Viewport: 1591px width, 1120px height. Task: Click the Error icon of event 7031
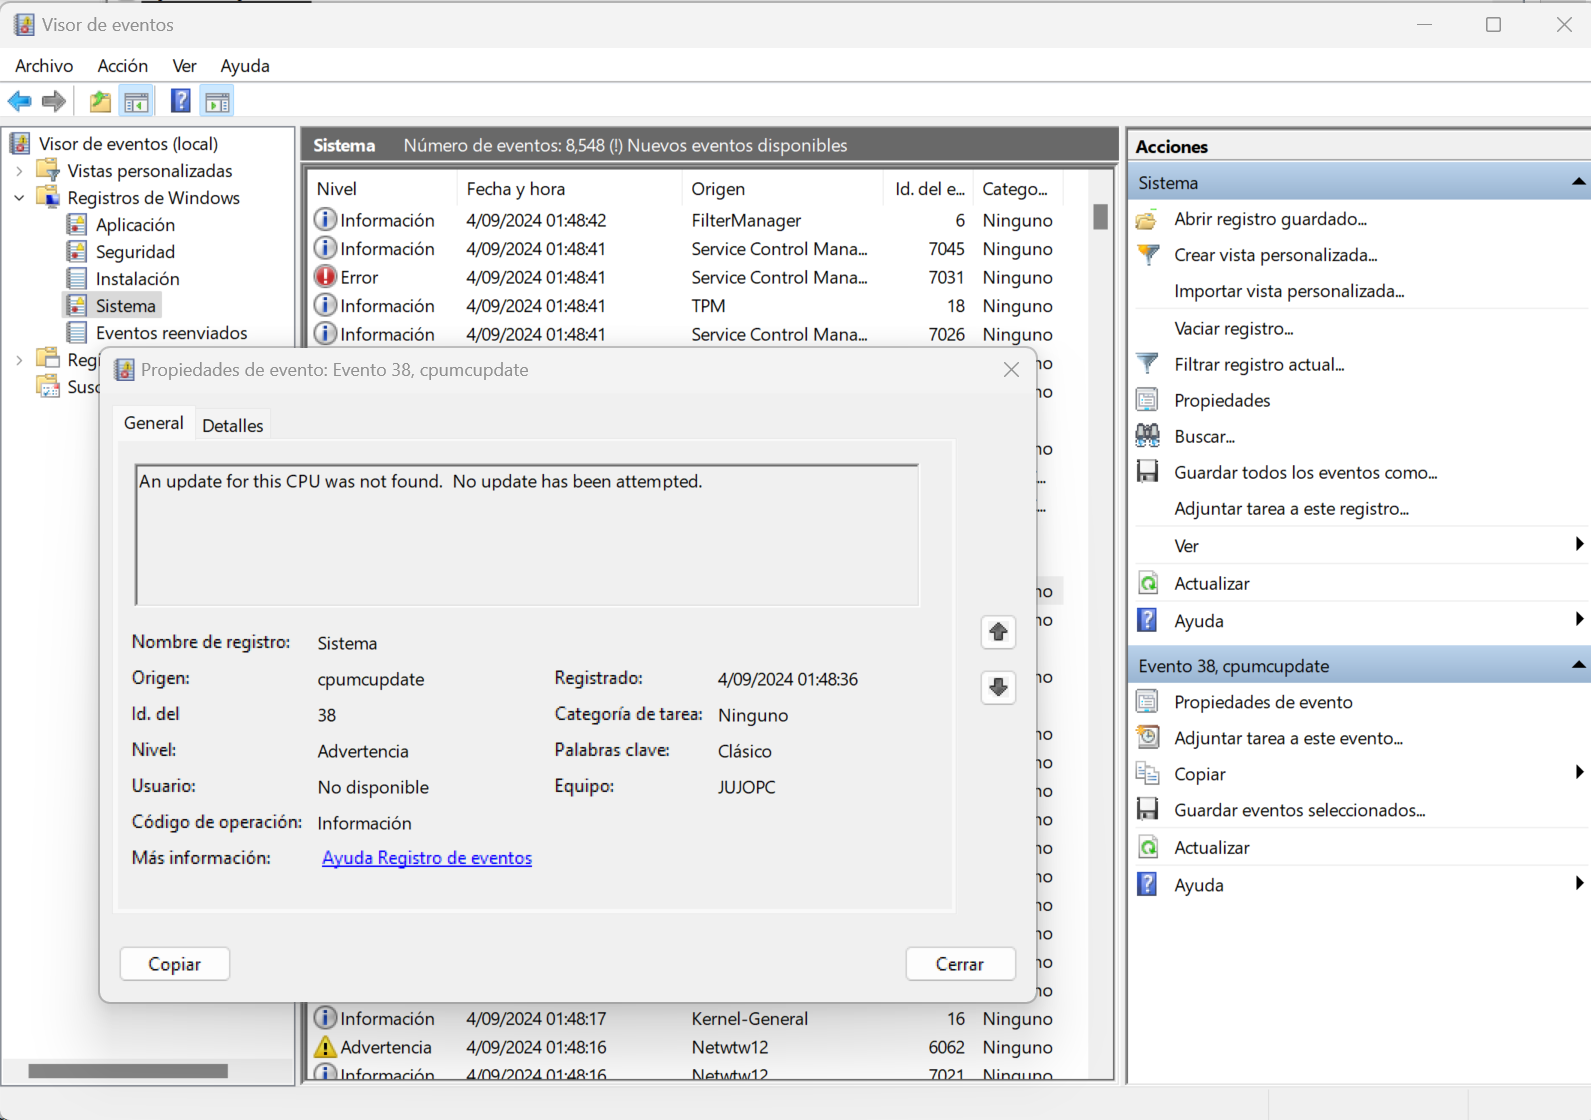click(x=325, y=277)
